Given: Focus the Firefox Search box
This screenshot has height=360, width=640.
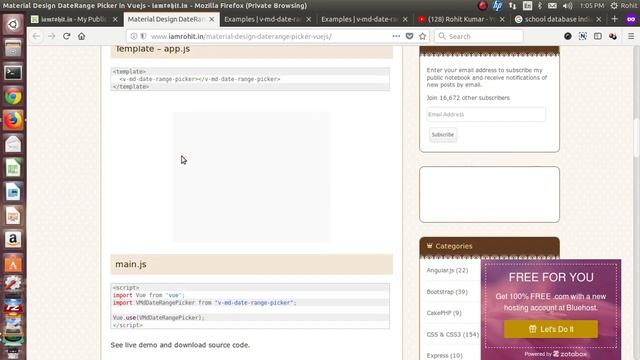Looking at the screenshot, I should (478, 36).
